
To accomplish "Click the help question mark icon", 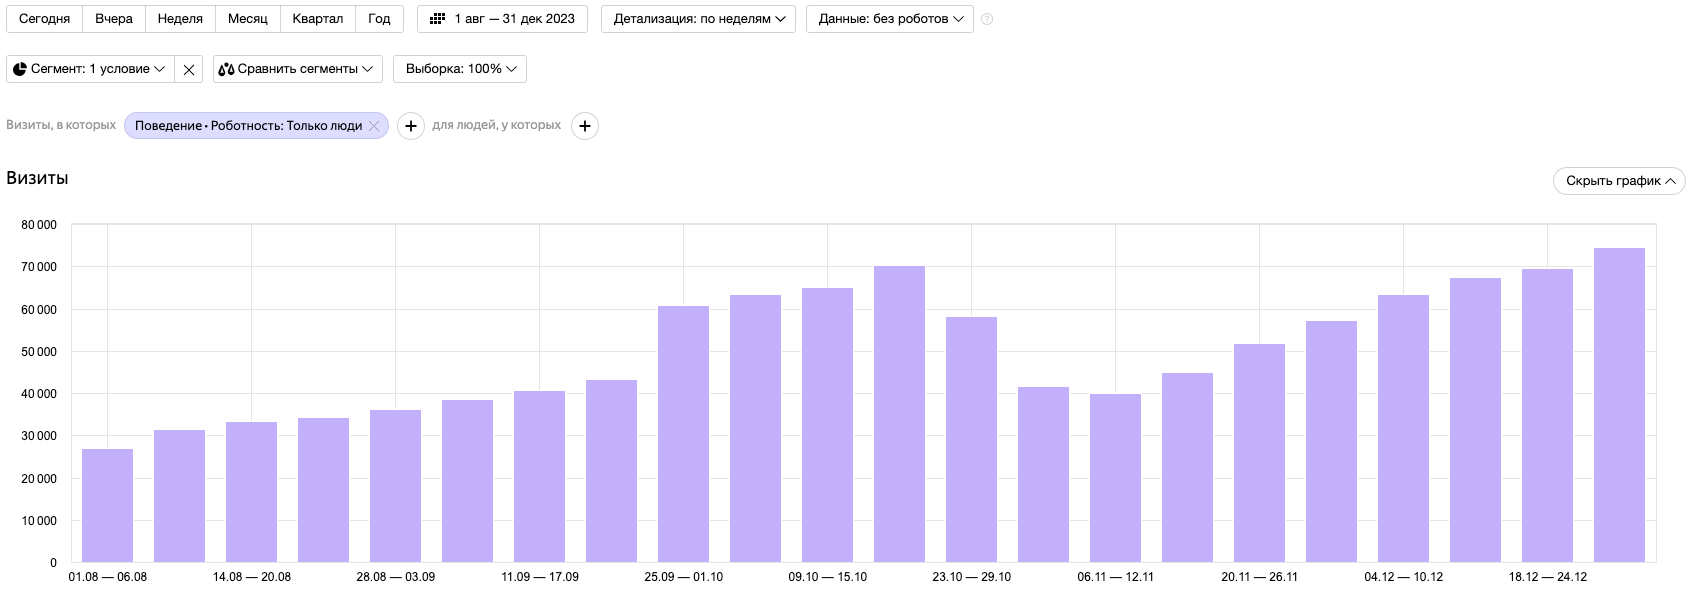I will click(x=987, y=19).
